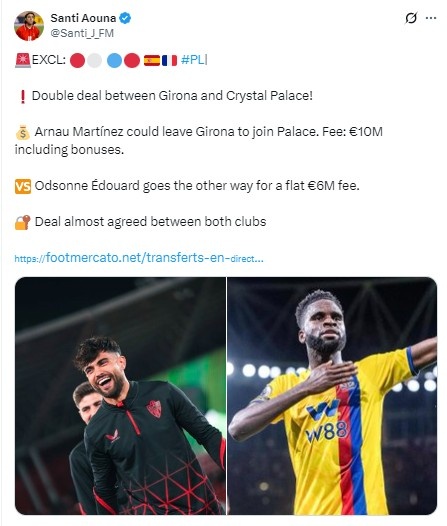Click the France flag emoji
447x526 pixels.
tap(169, 61)
